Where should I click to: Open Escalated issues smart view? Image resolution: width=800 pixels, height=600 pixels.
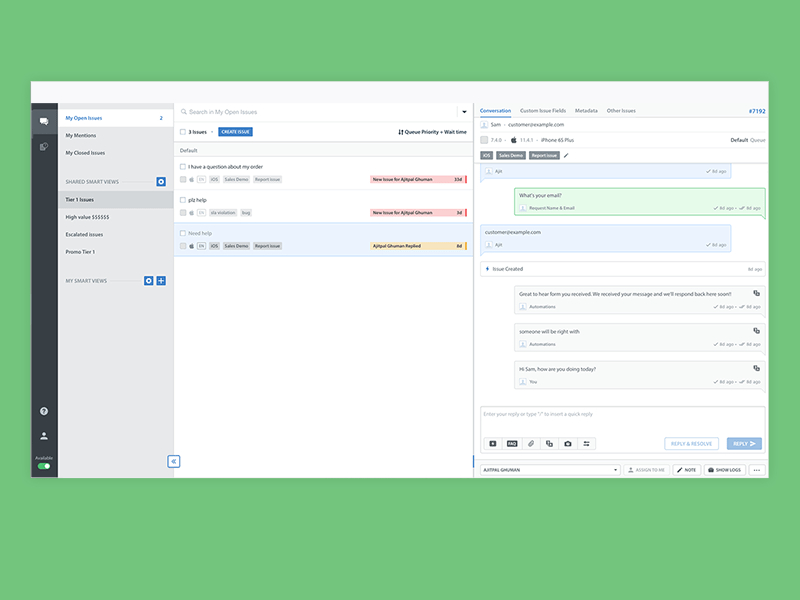(x=116, y=234)
